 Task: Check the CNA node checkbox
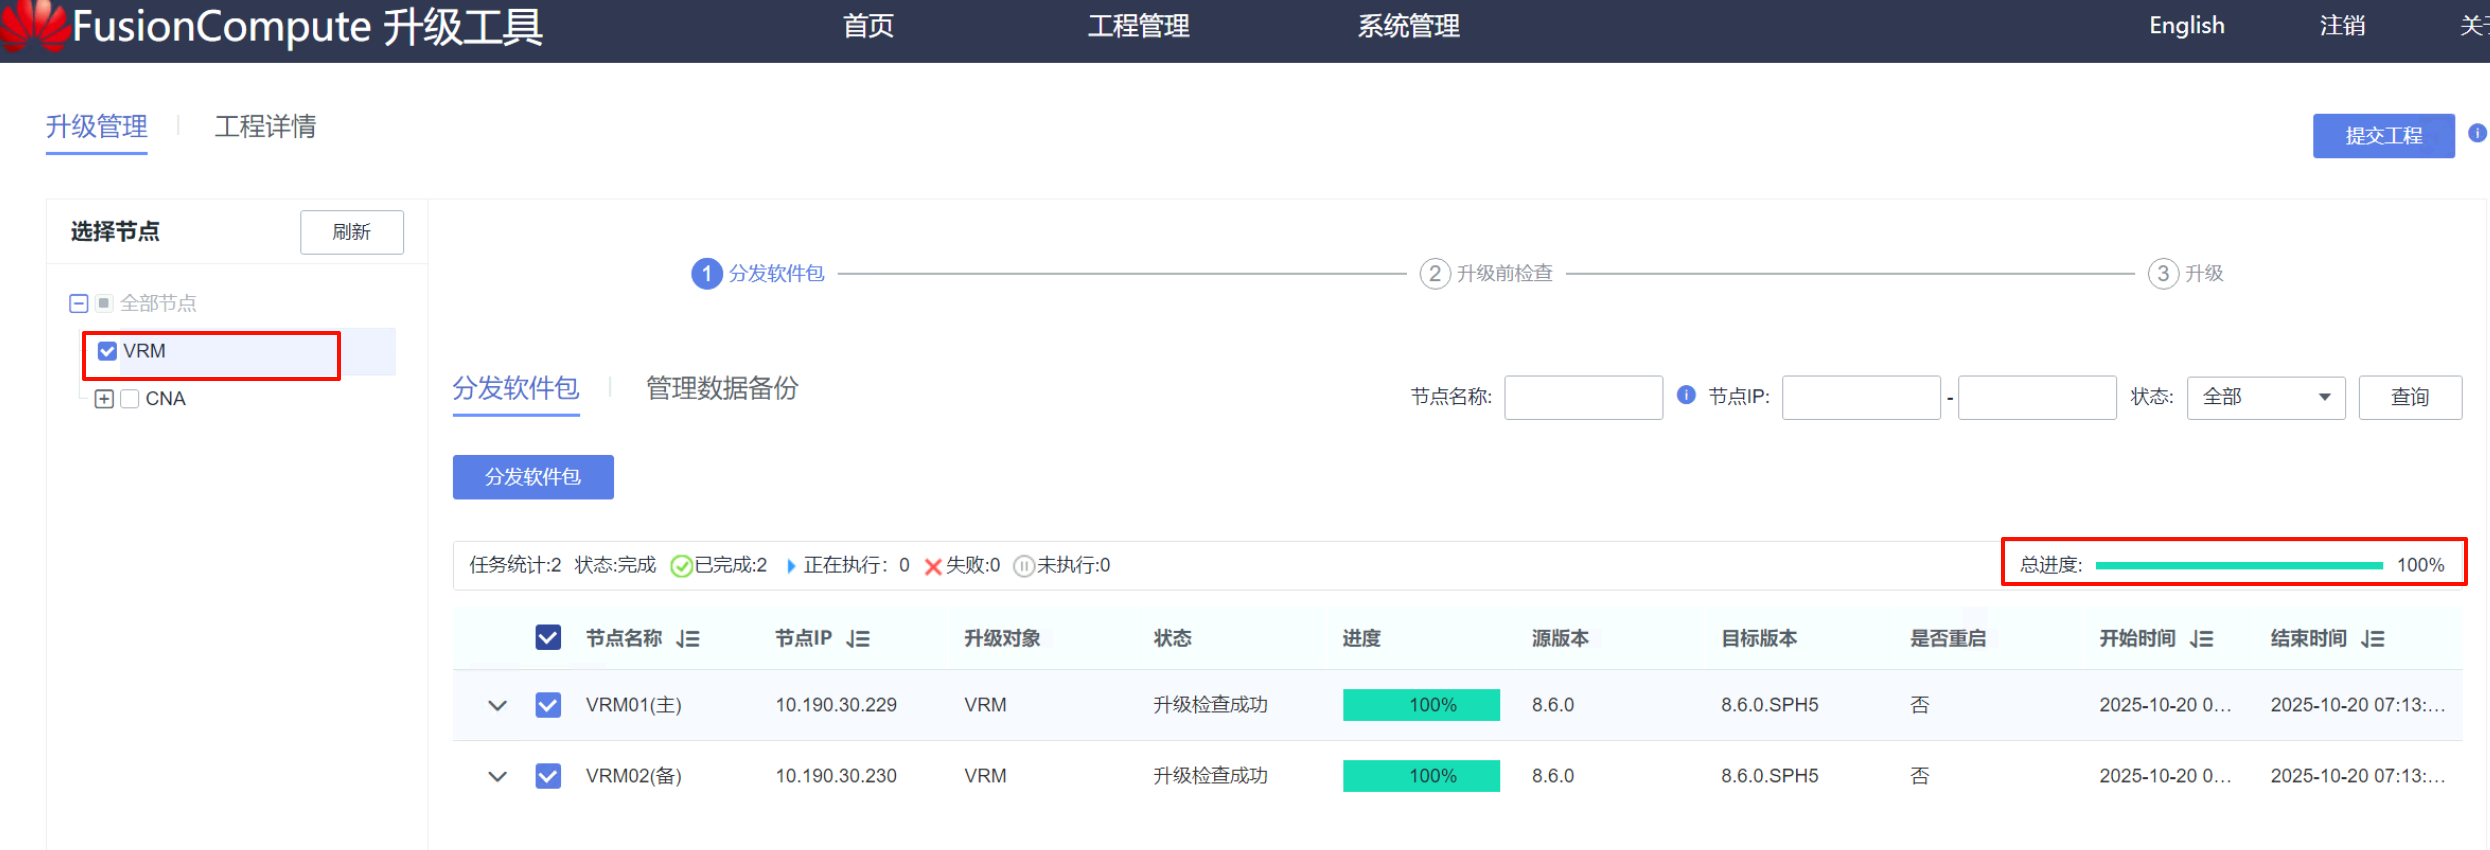tap(130, 399)
